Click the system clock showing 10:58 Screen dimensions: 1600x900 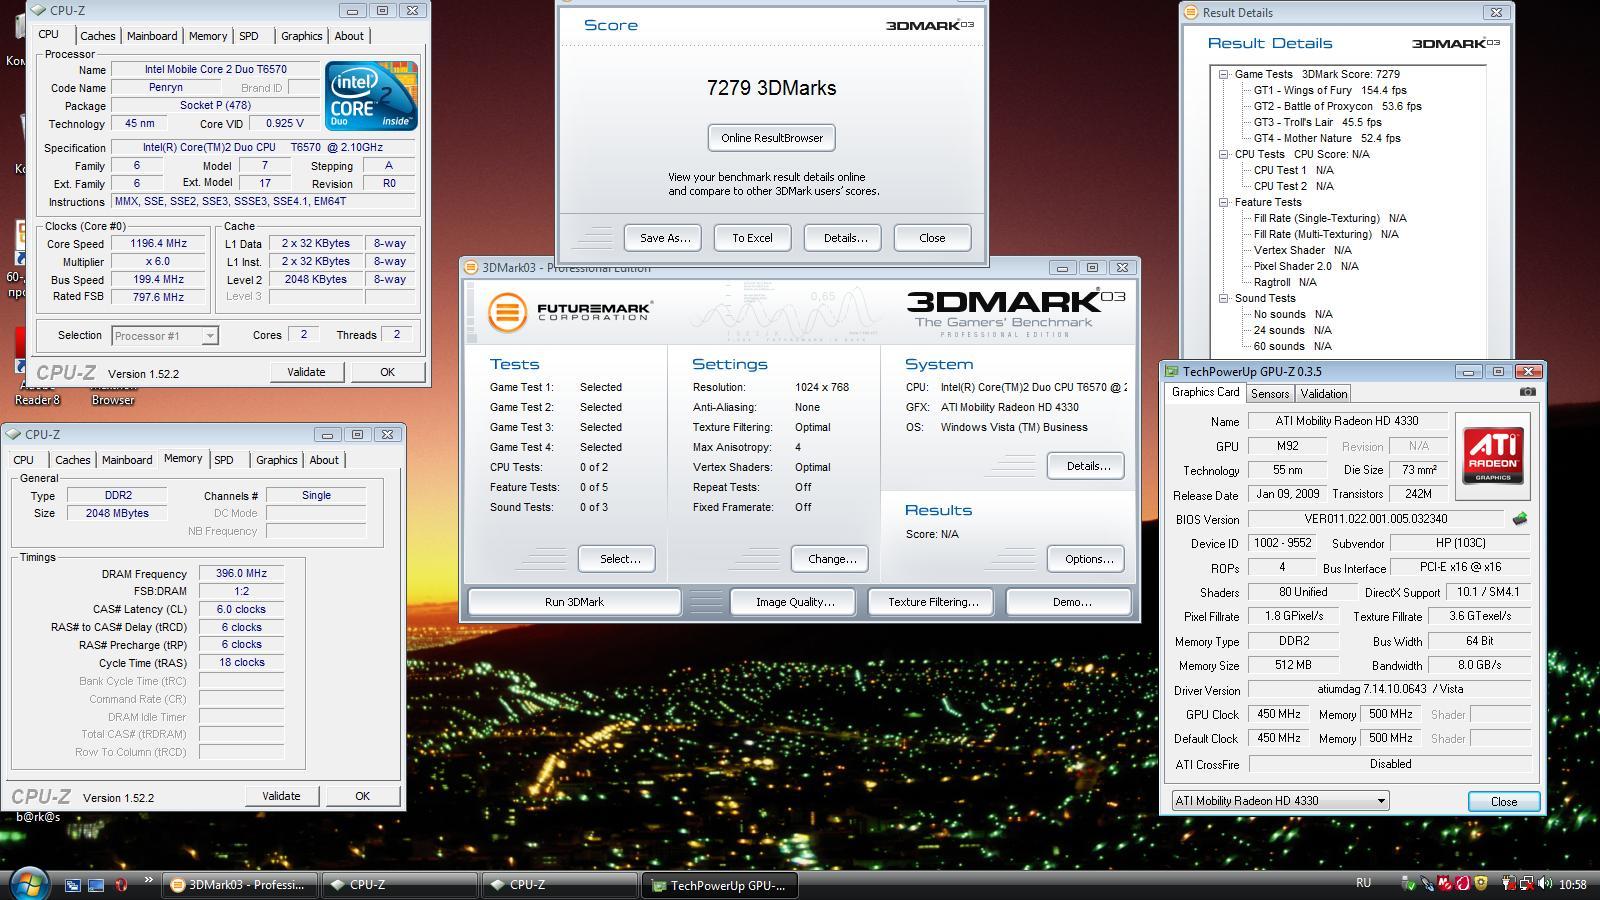coord(1573,884)
